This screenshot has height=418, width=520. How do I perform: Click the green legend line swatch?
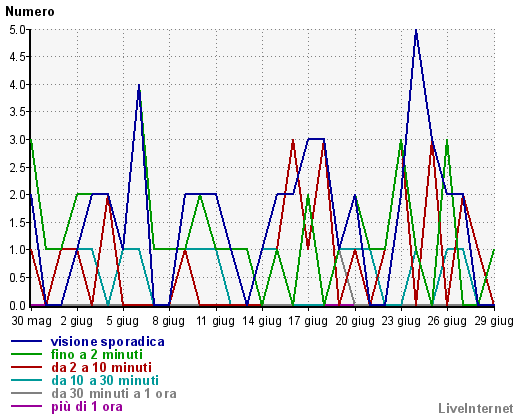(27, 354)
